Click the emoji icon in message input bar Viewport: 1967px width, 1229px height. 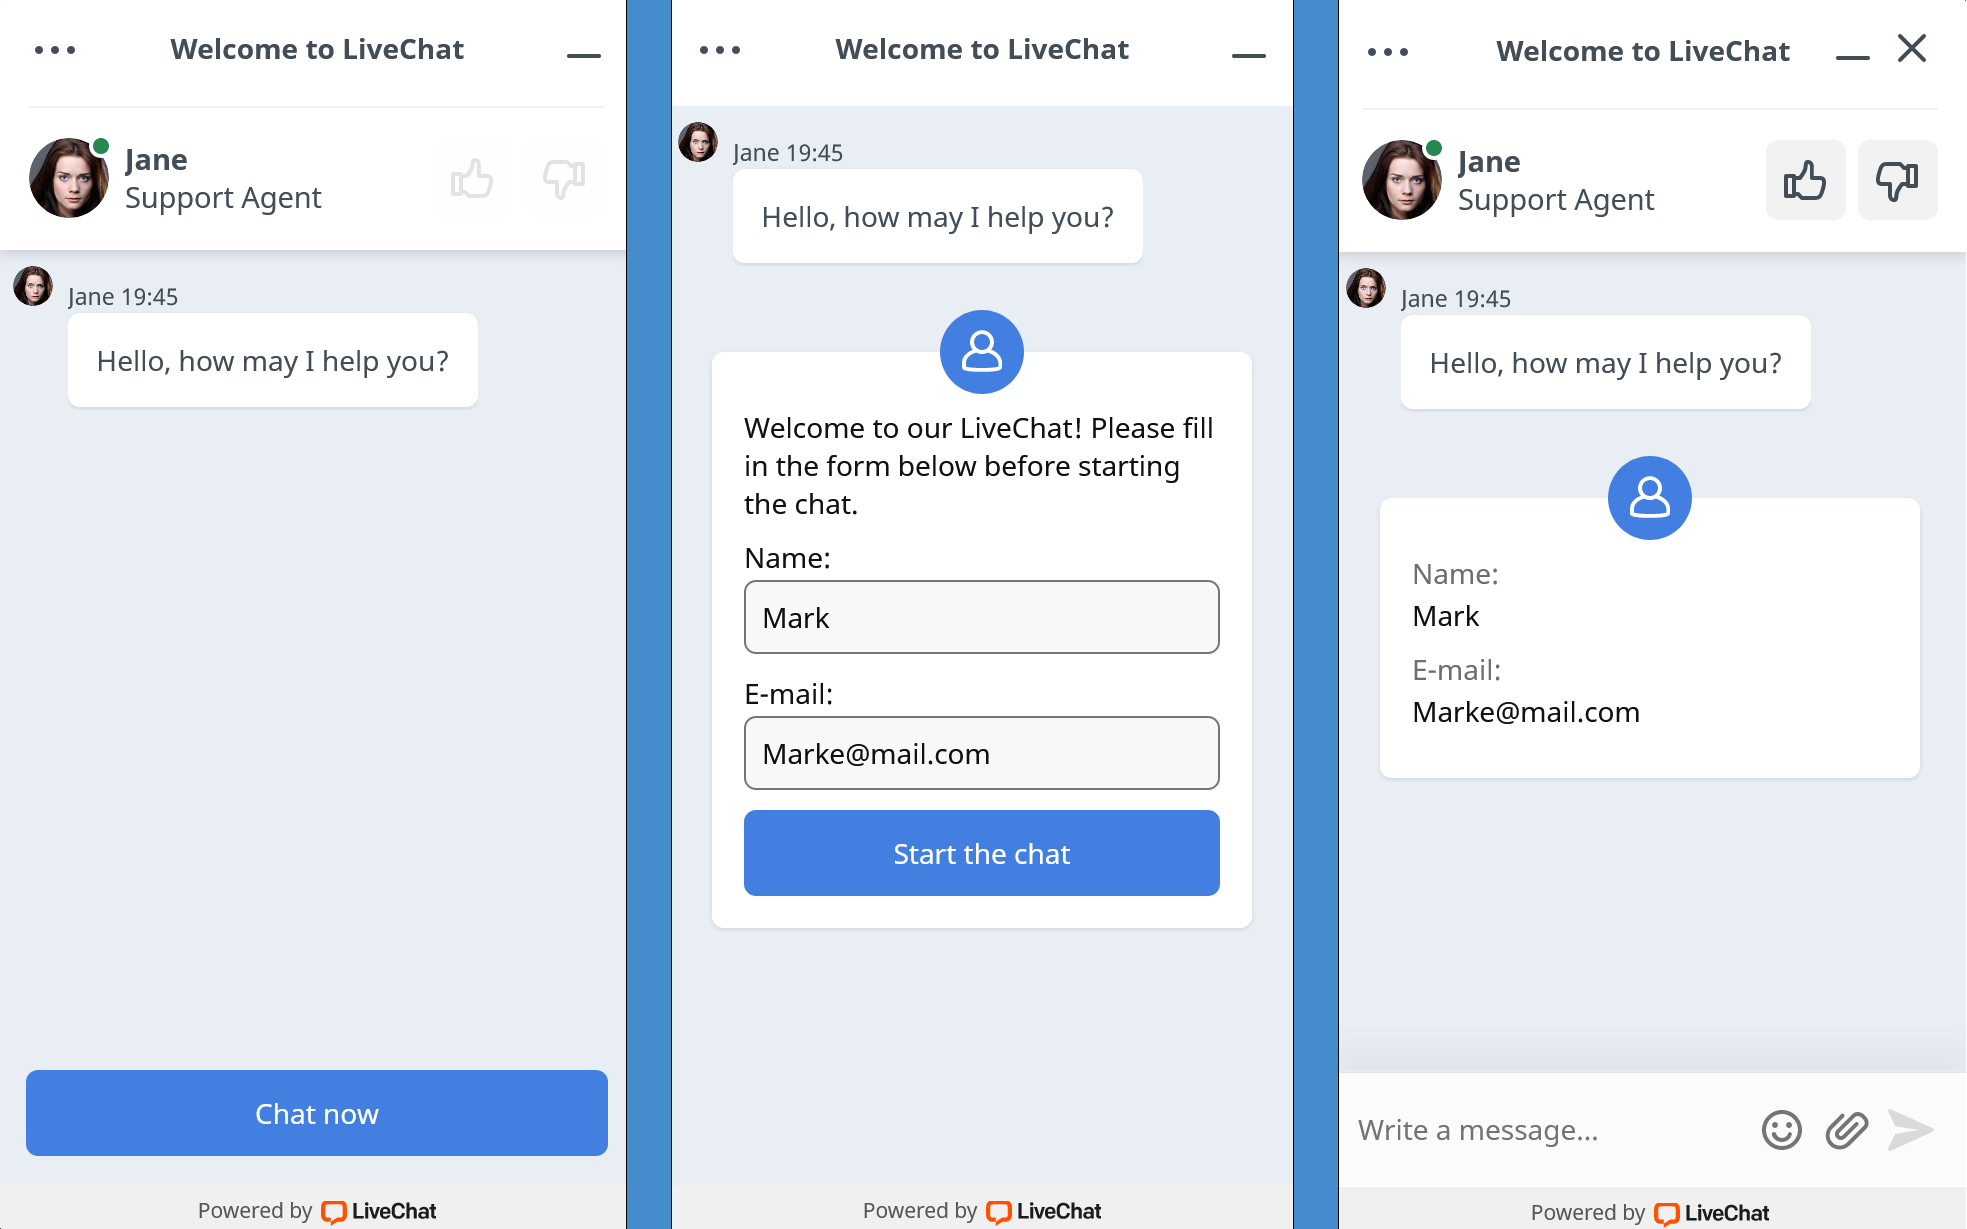click(1783, 1128)
